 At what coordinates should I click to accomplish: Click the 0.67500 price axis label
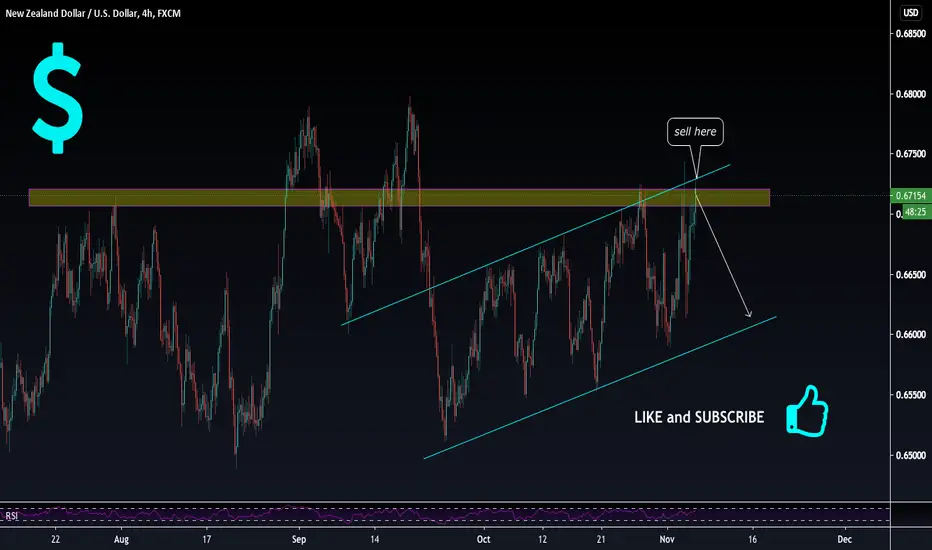pyautogui.click(x=911, y=154)
